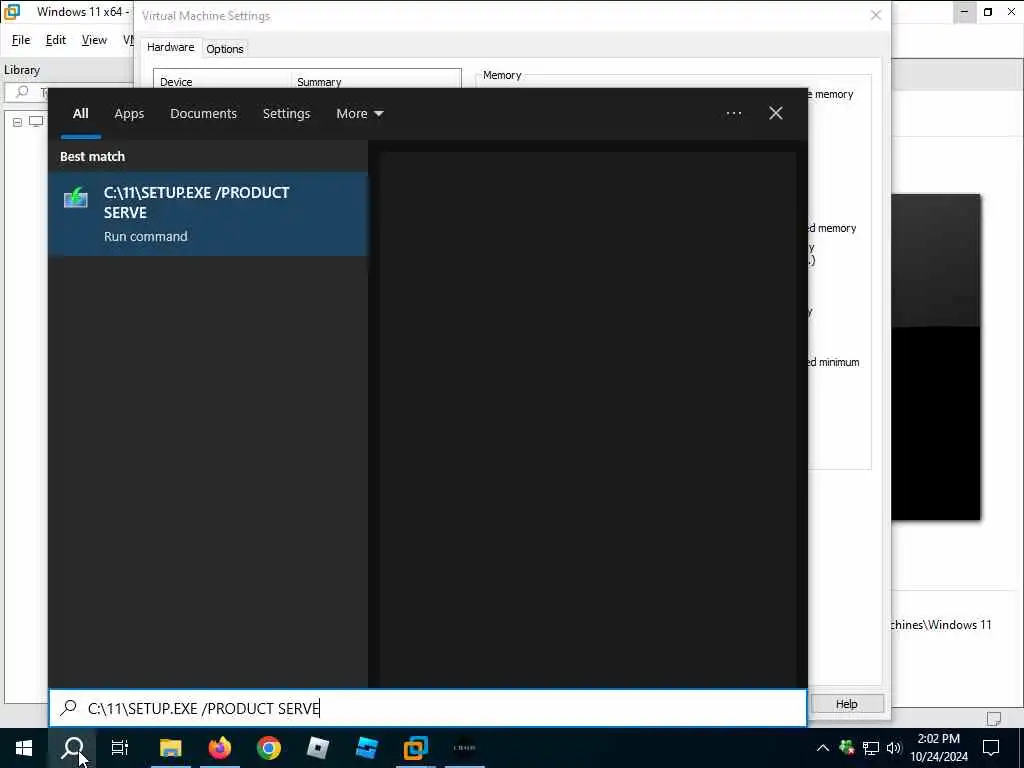Switch to Documents search filter
Screen dimensions: 1024x768
203,114
